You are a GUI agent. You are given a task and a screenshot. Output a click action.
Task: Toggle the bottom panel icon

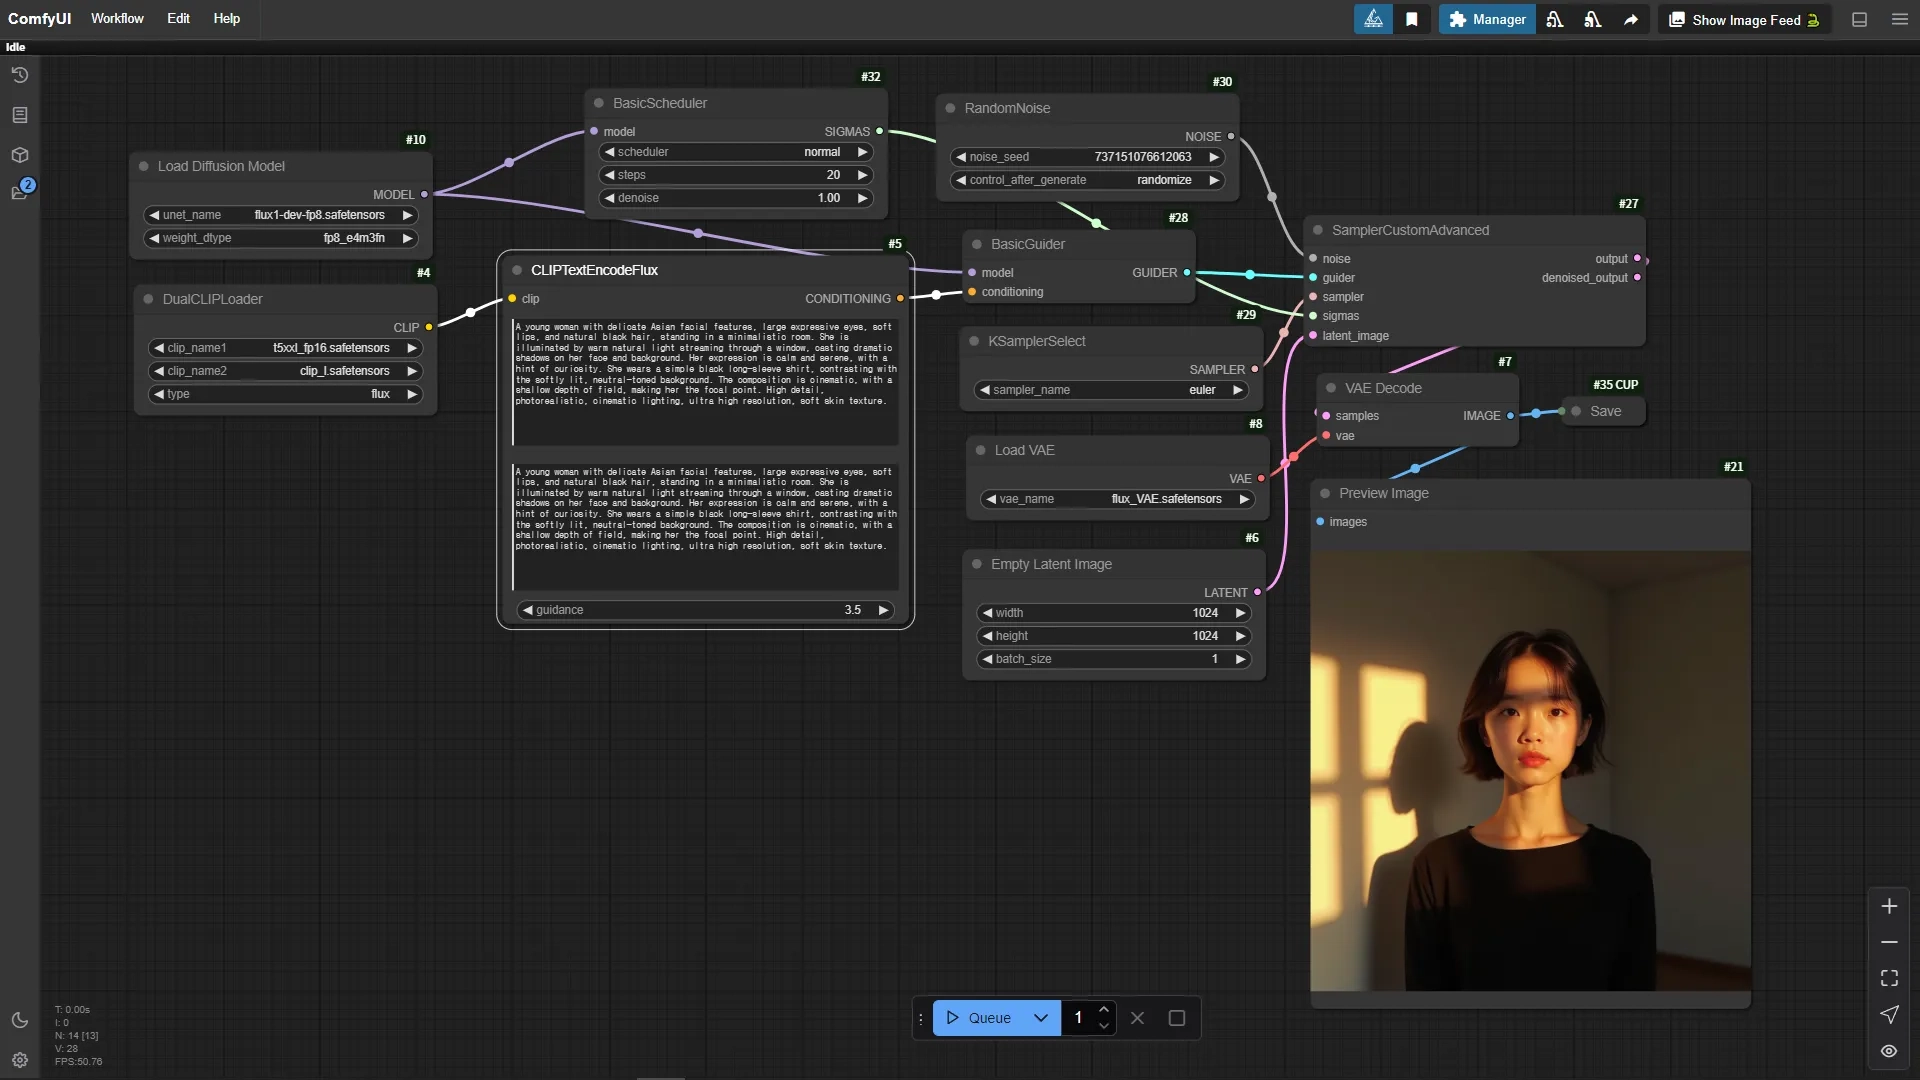[x=1859, y=19]
